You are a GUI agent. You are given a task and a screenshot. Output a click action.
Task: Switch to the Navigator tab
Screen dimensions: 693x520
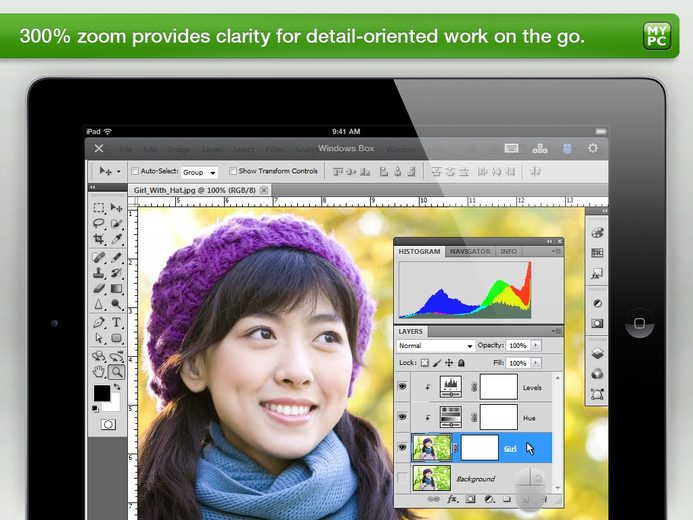point(470,251)
